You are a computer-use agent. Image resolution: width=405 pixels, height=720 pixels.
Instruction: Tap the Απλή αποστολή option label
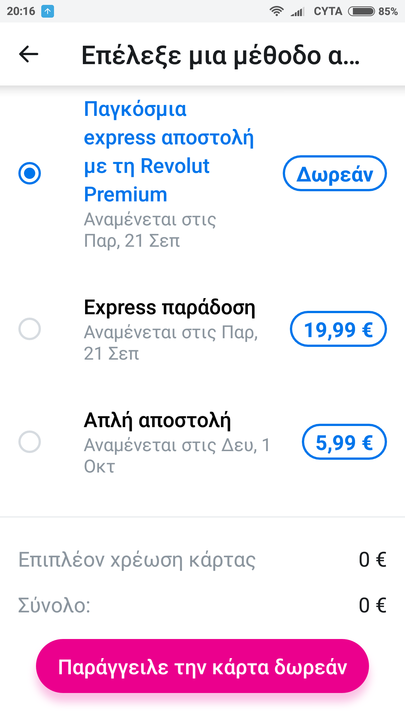click(x=157, y=421)
